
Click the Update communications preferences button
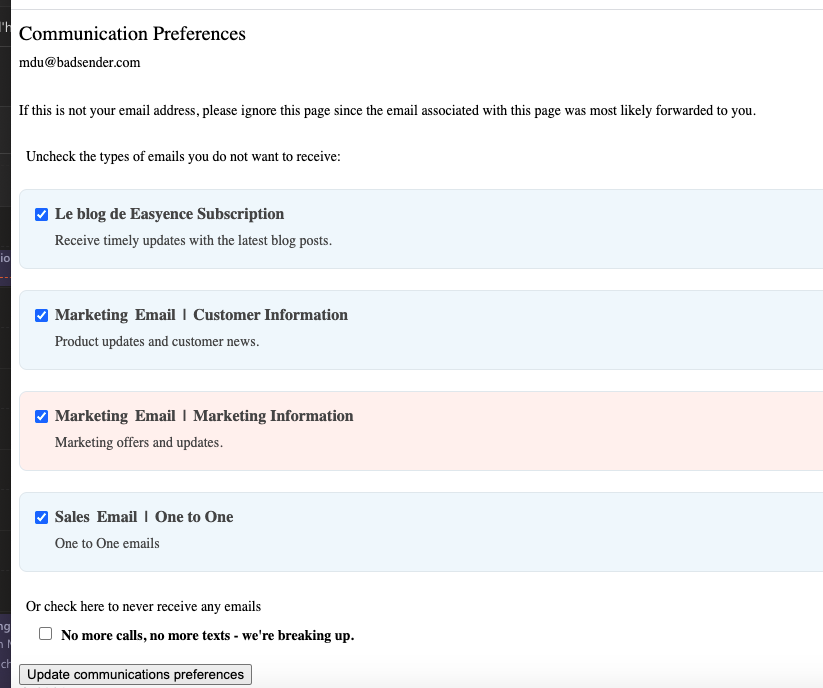point(135,674)
